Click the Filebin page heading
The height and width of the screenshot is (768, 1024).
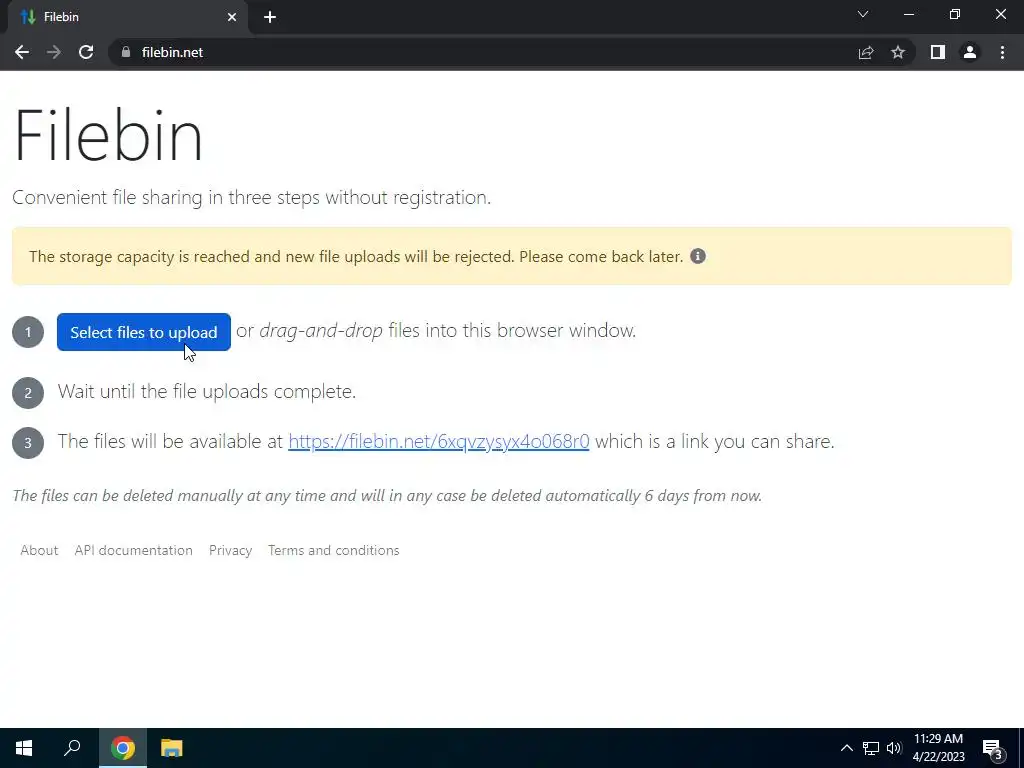108,135
